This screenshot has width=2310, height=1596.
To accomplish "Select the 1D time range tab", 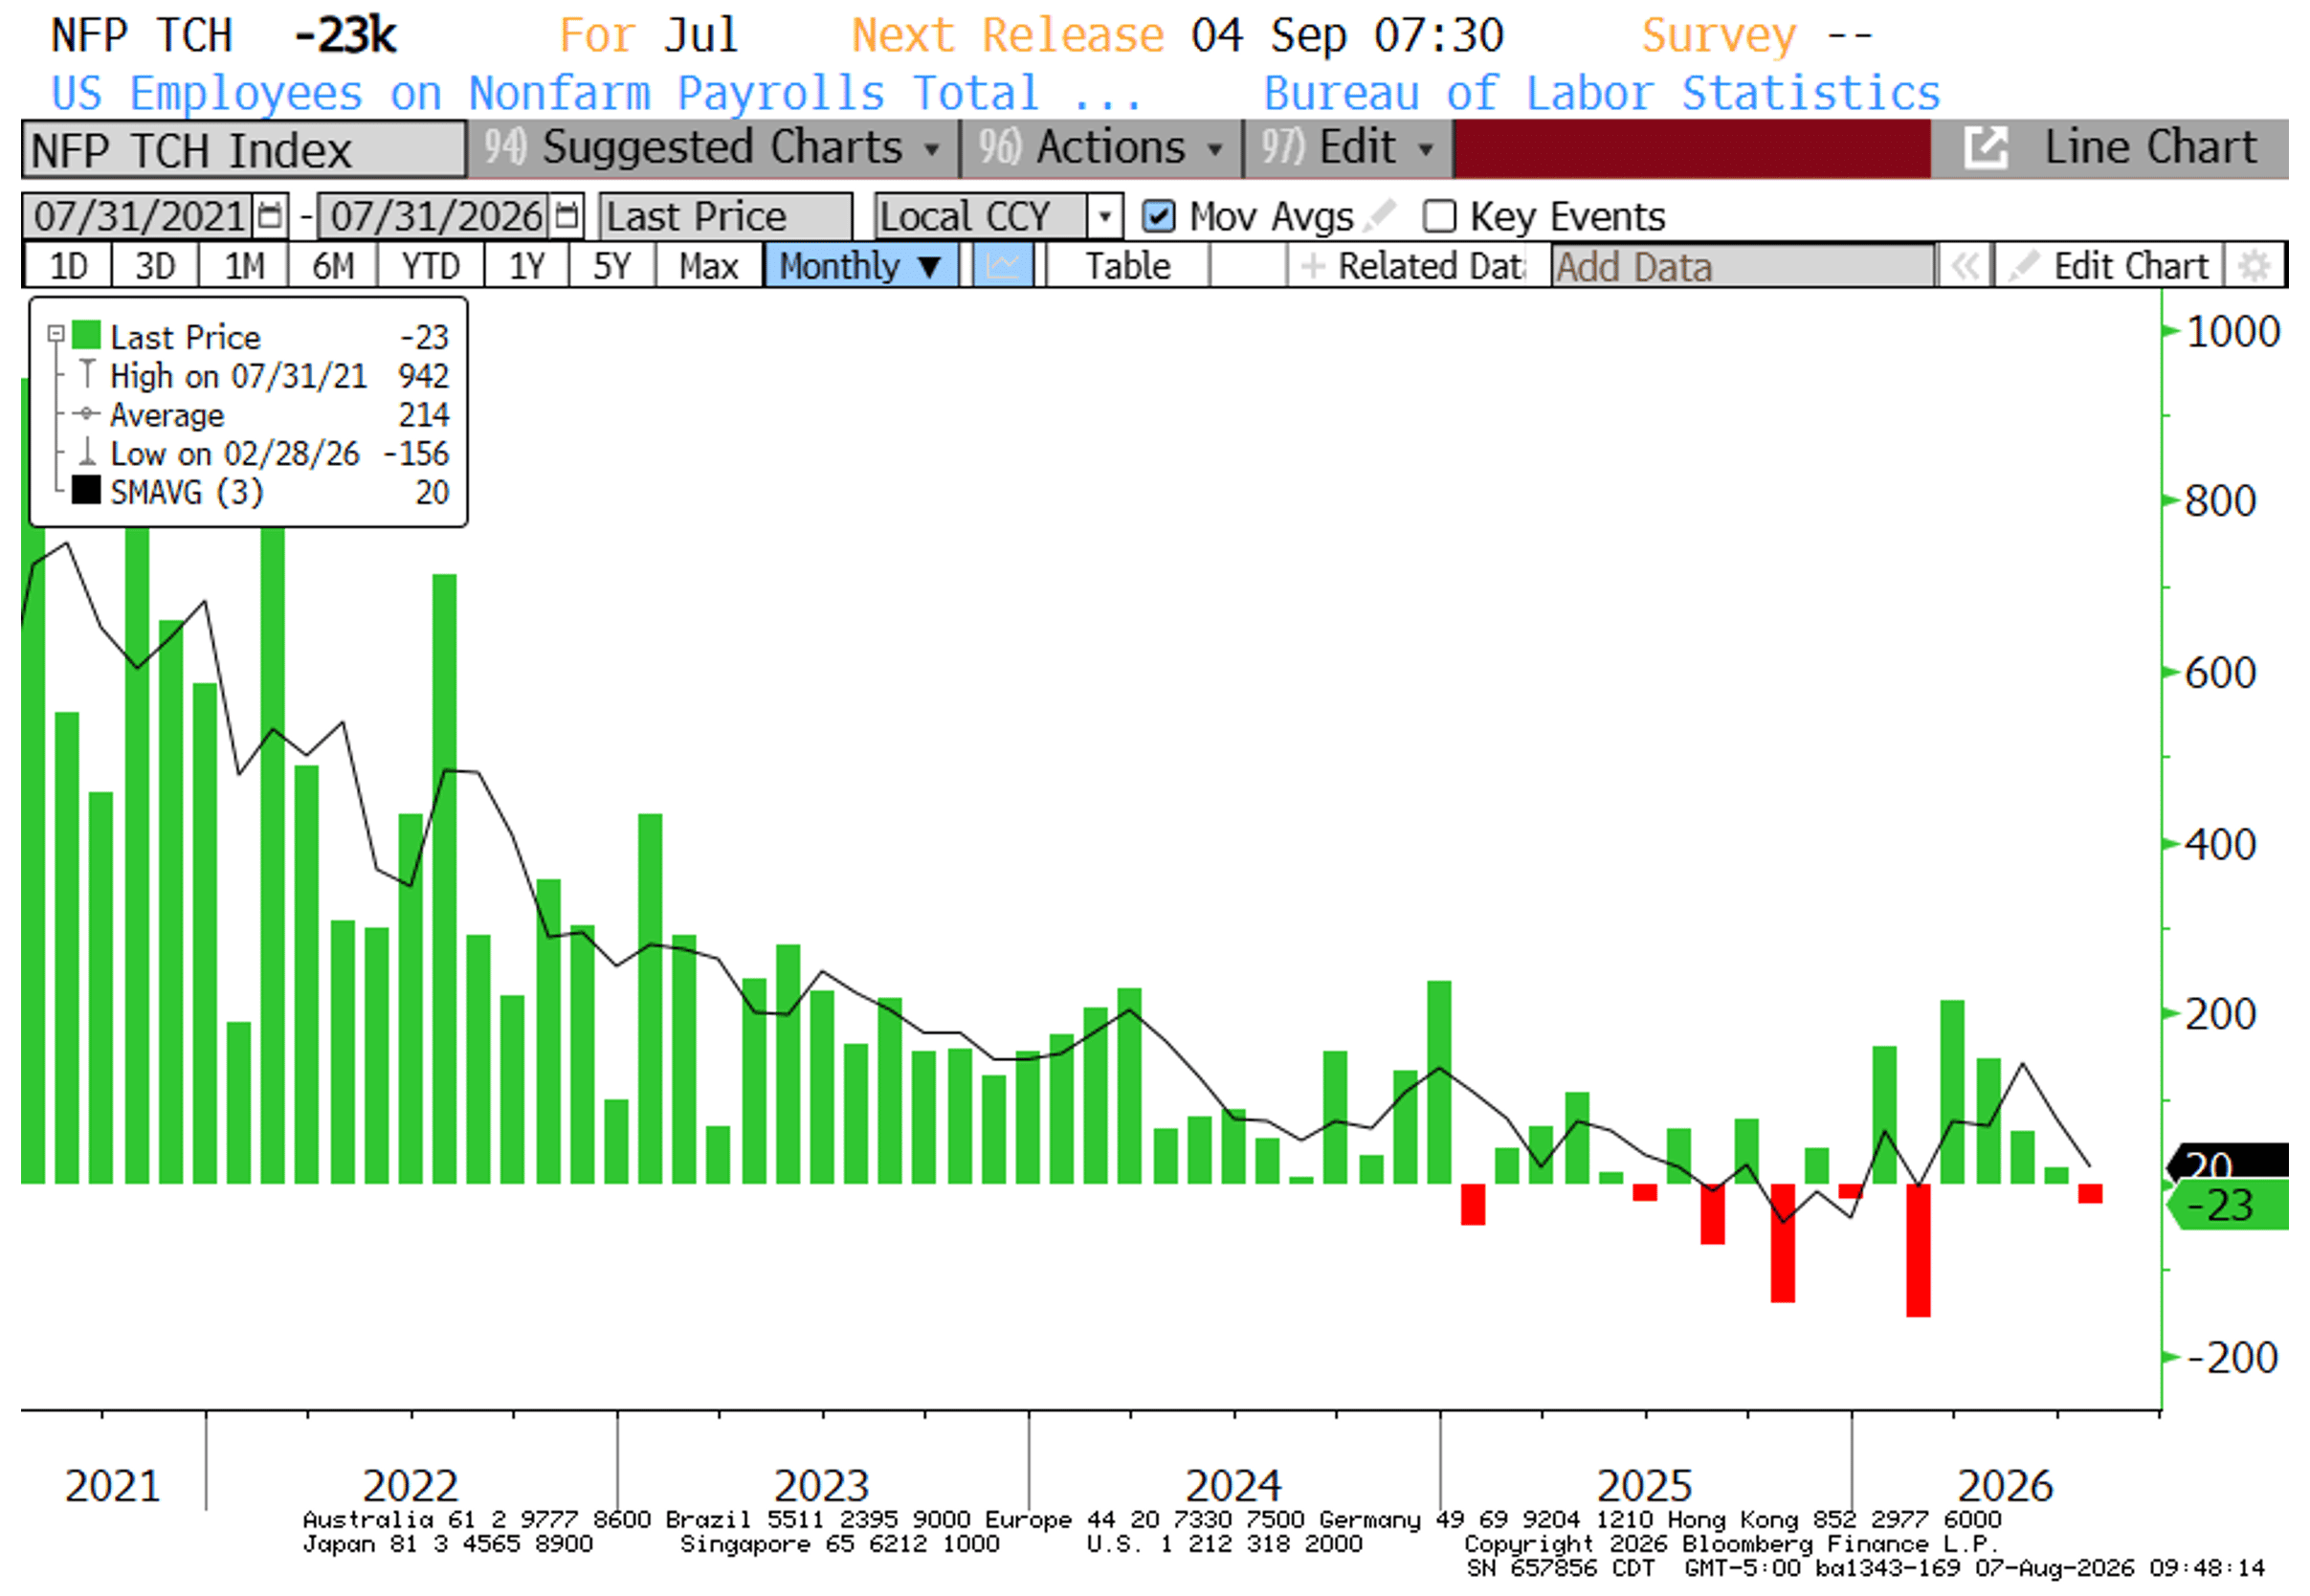I will click(x=68, y=266).
